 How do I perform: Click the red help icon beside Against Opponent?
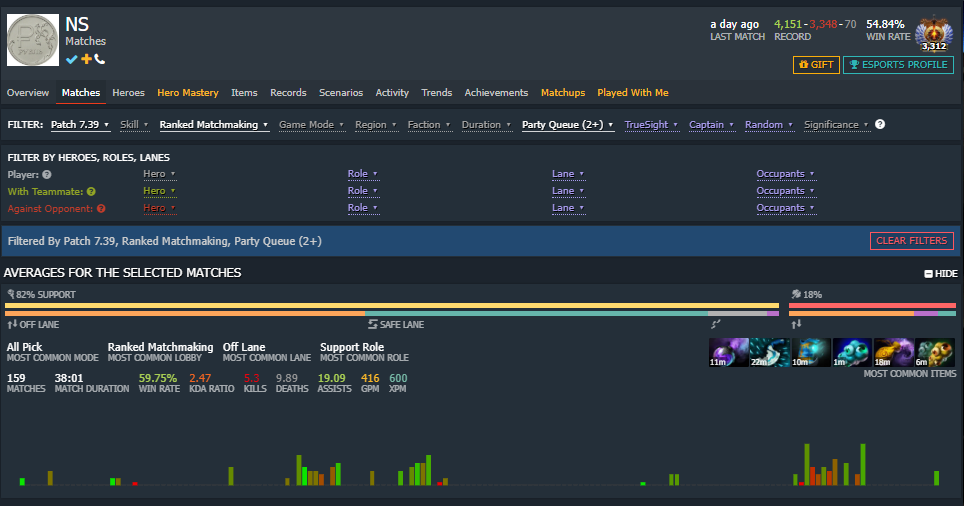[x=101, y=209]
